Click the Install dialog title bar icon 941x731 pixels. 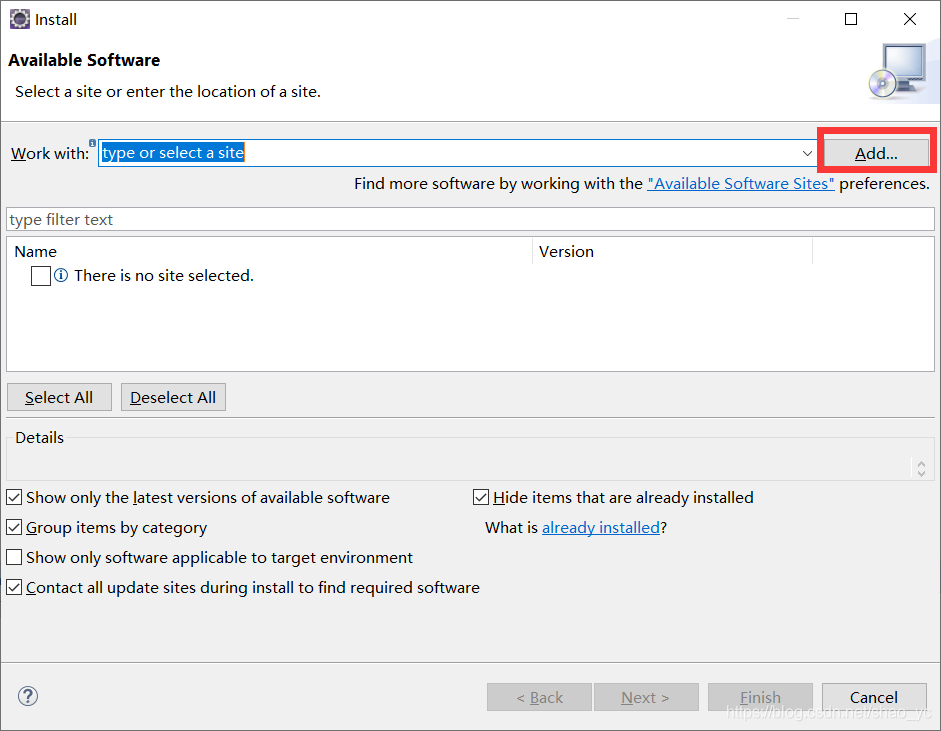coord(19,19)
